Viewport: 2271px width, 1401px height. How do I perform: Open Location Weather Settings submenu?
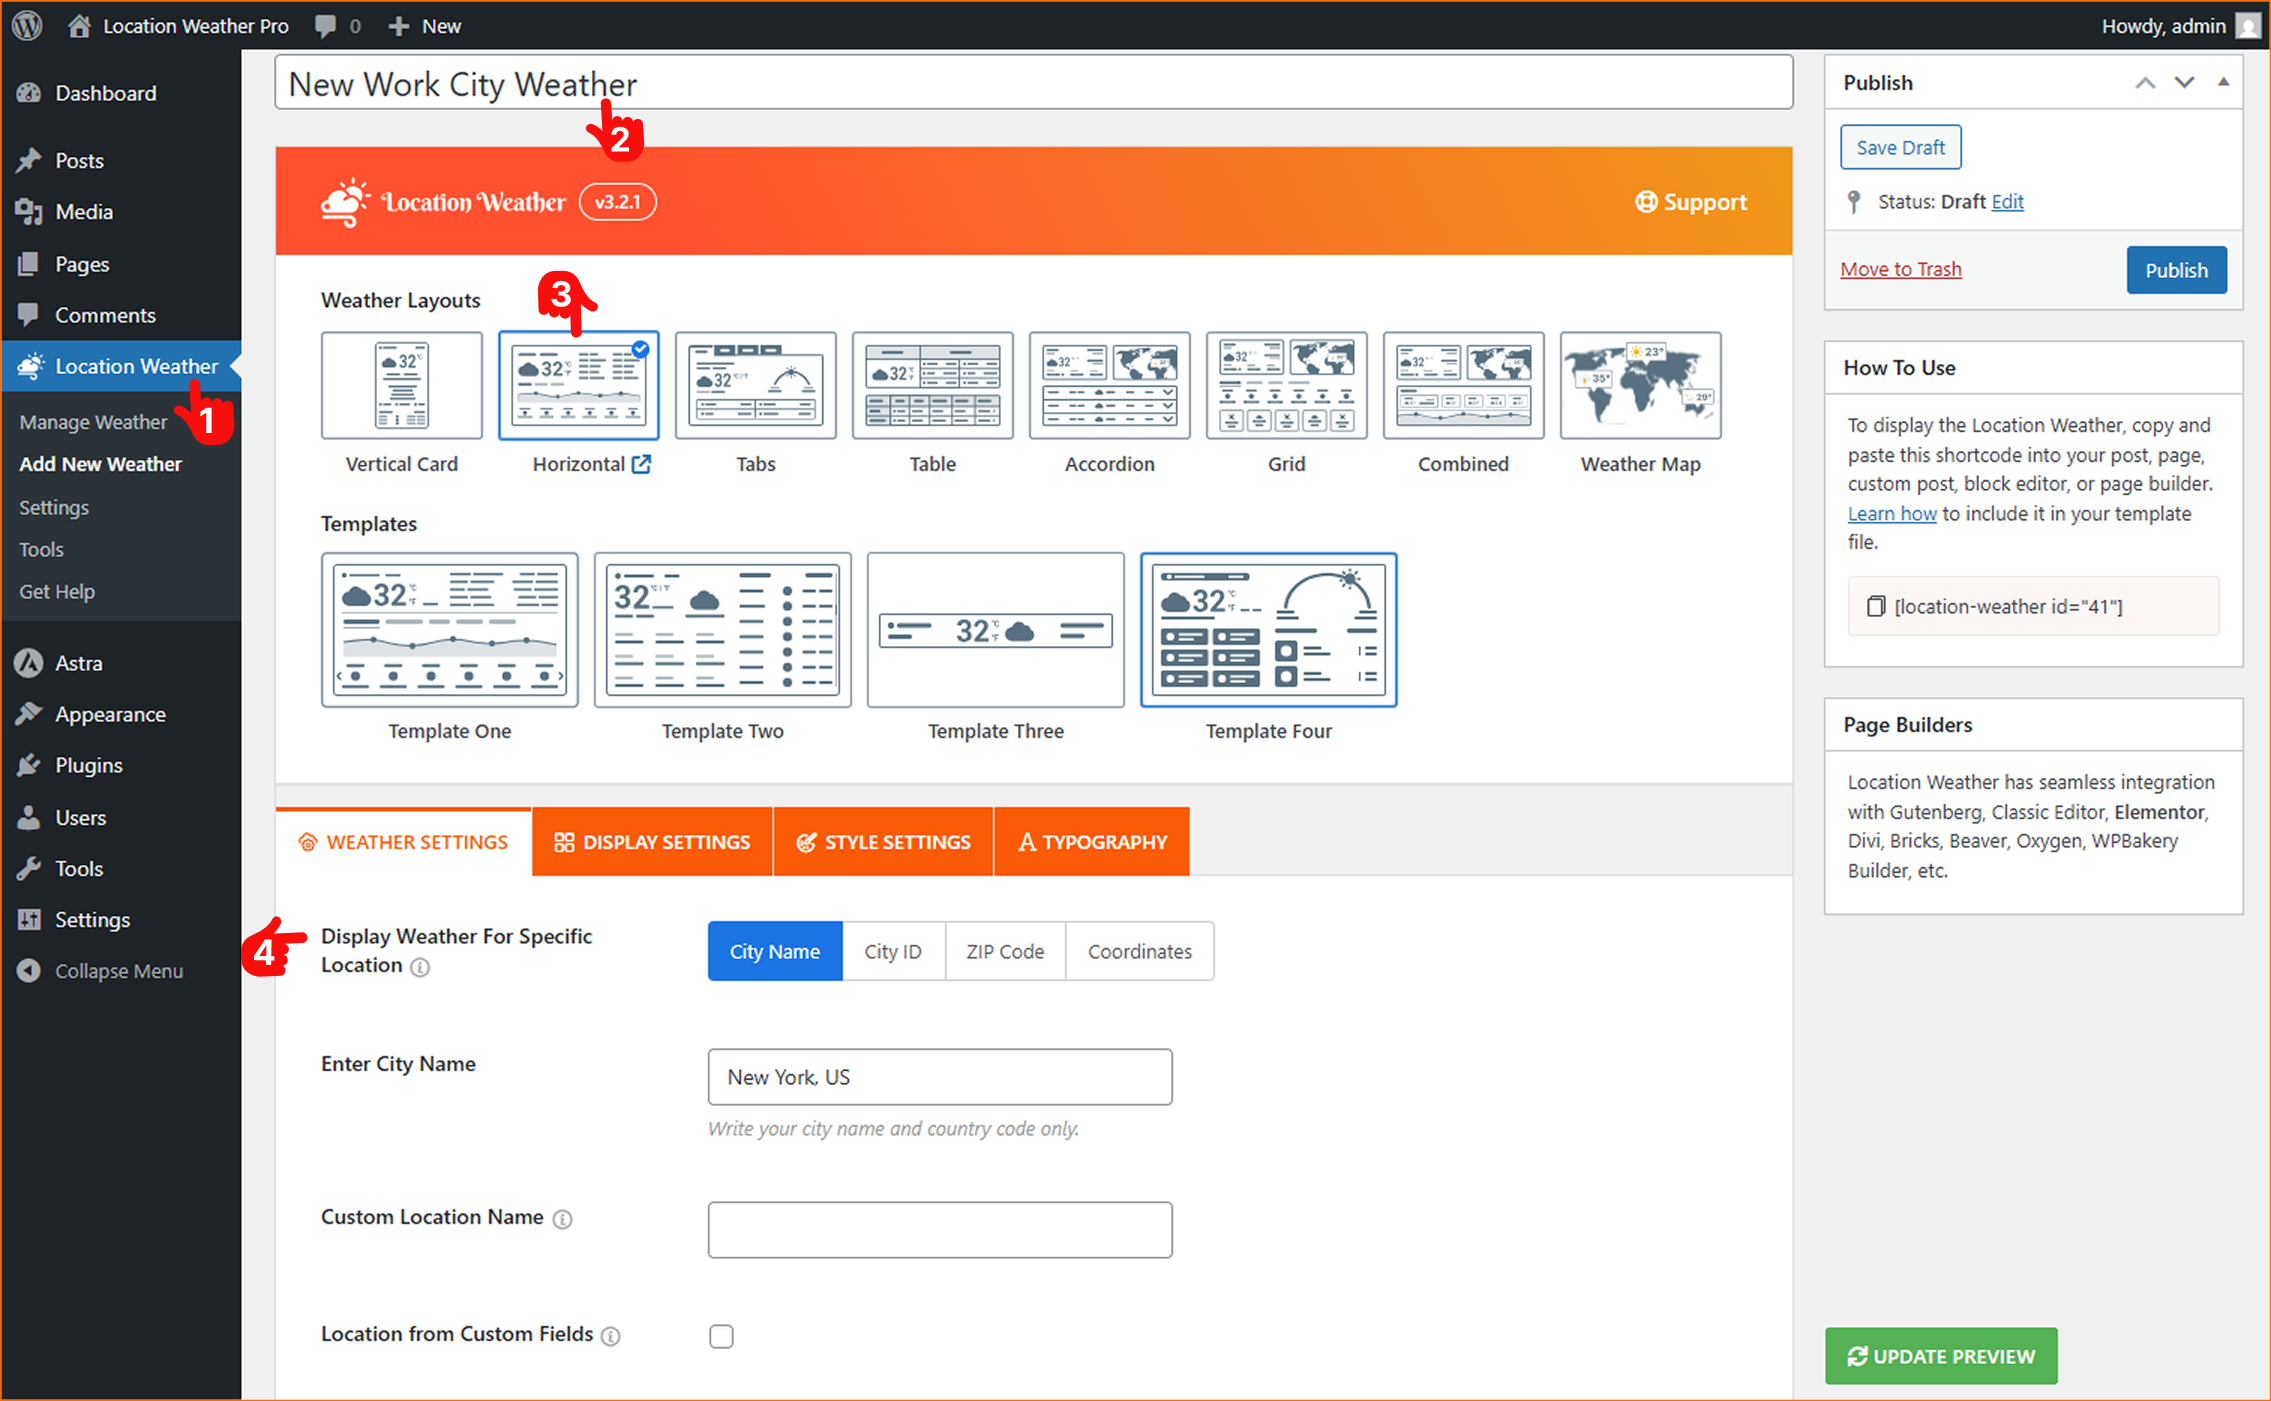(54, 507)
